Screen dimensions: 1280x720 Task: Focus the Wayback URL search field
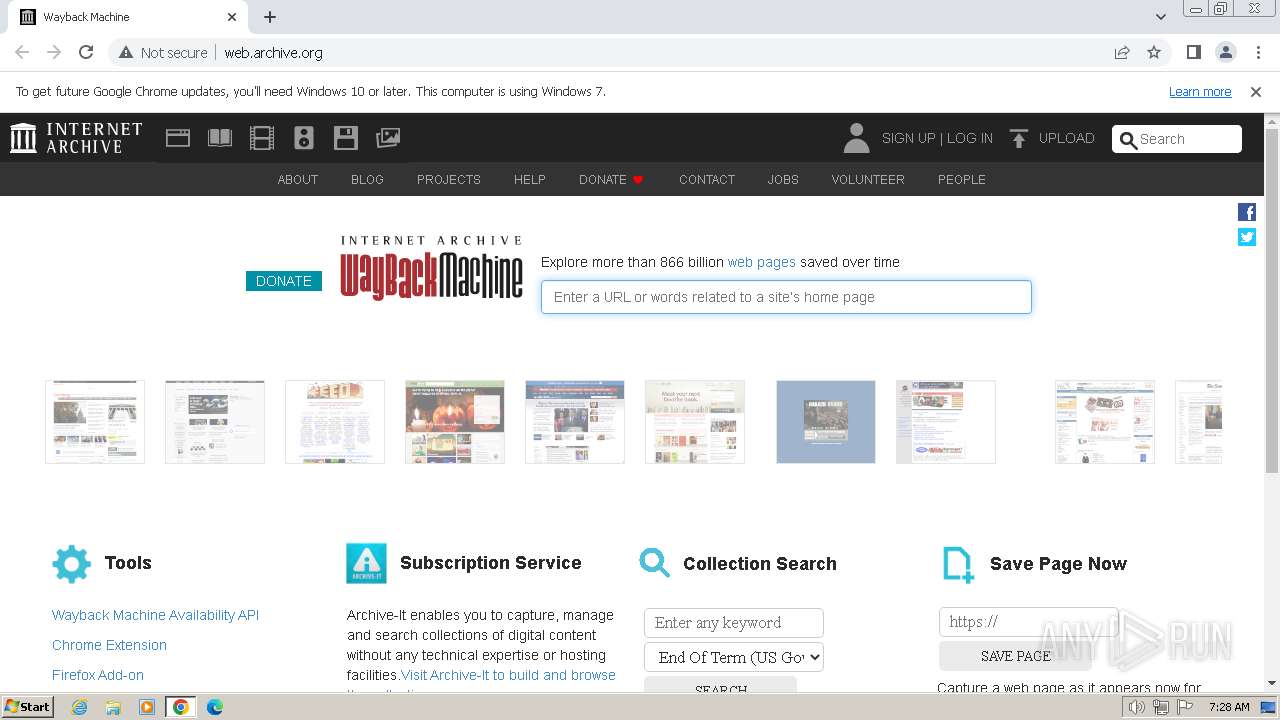pos(786,297)
